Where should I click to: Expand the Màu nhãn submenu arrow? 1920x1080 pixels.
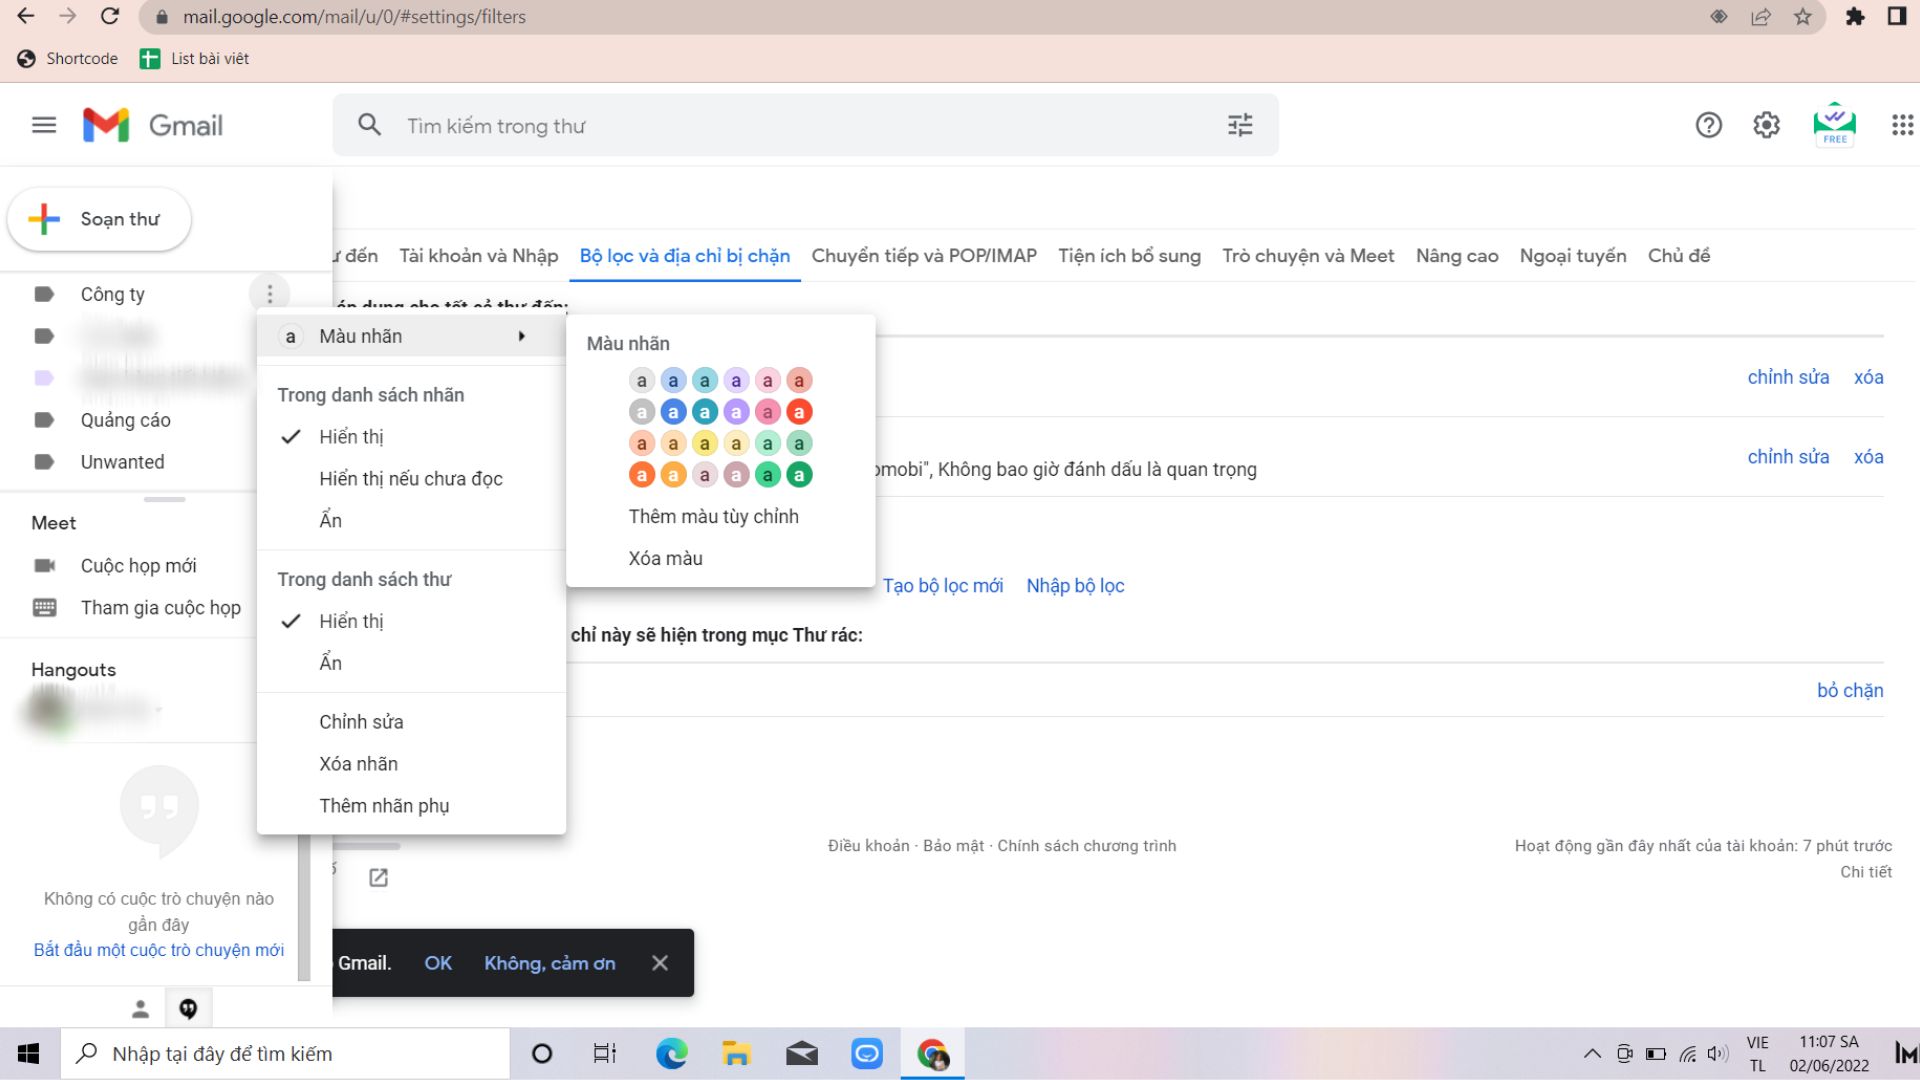[x=521, y=336]
